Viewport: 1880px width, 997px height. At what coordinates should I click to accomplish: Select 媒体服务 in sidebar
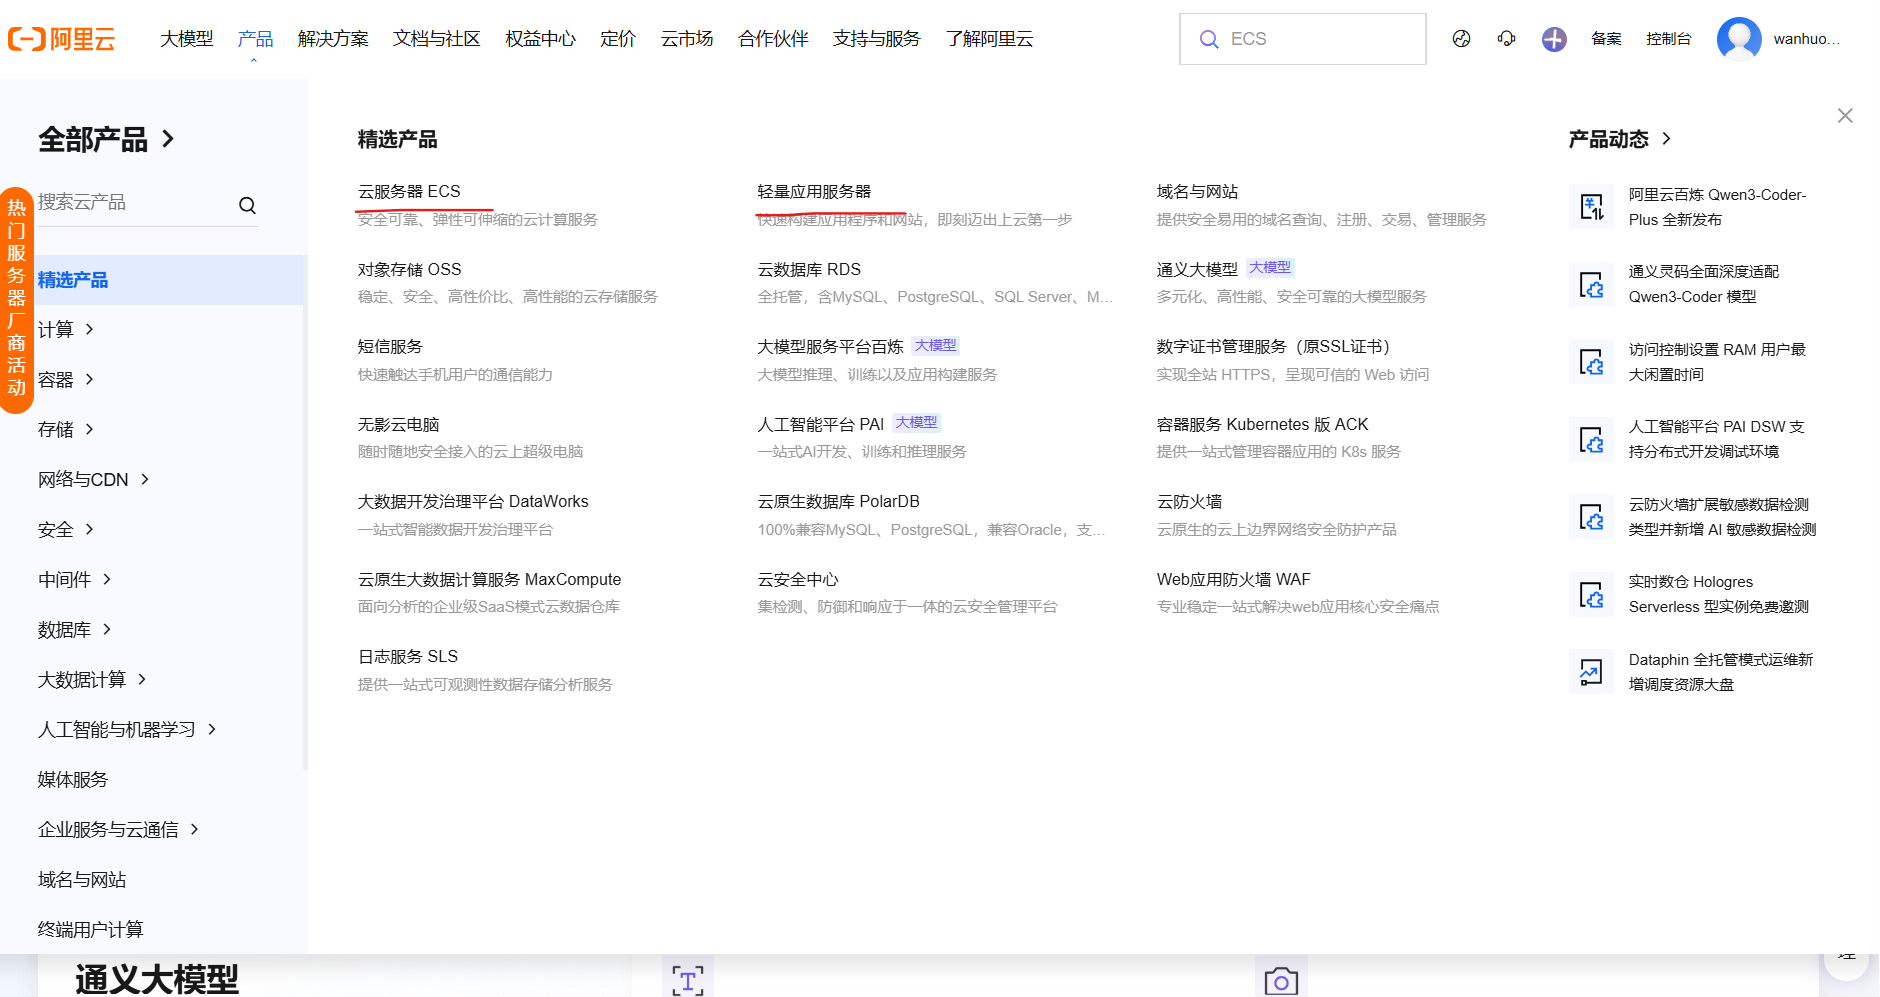tap(73, 779)
